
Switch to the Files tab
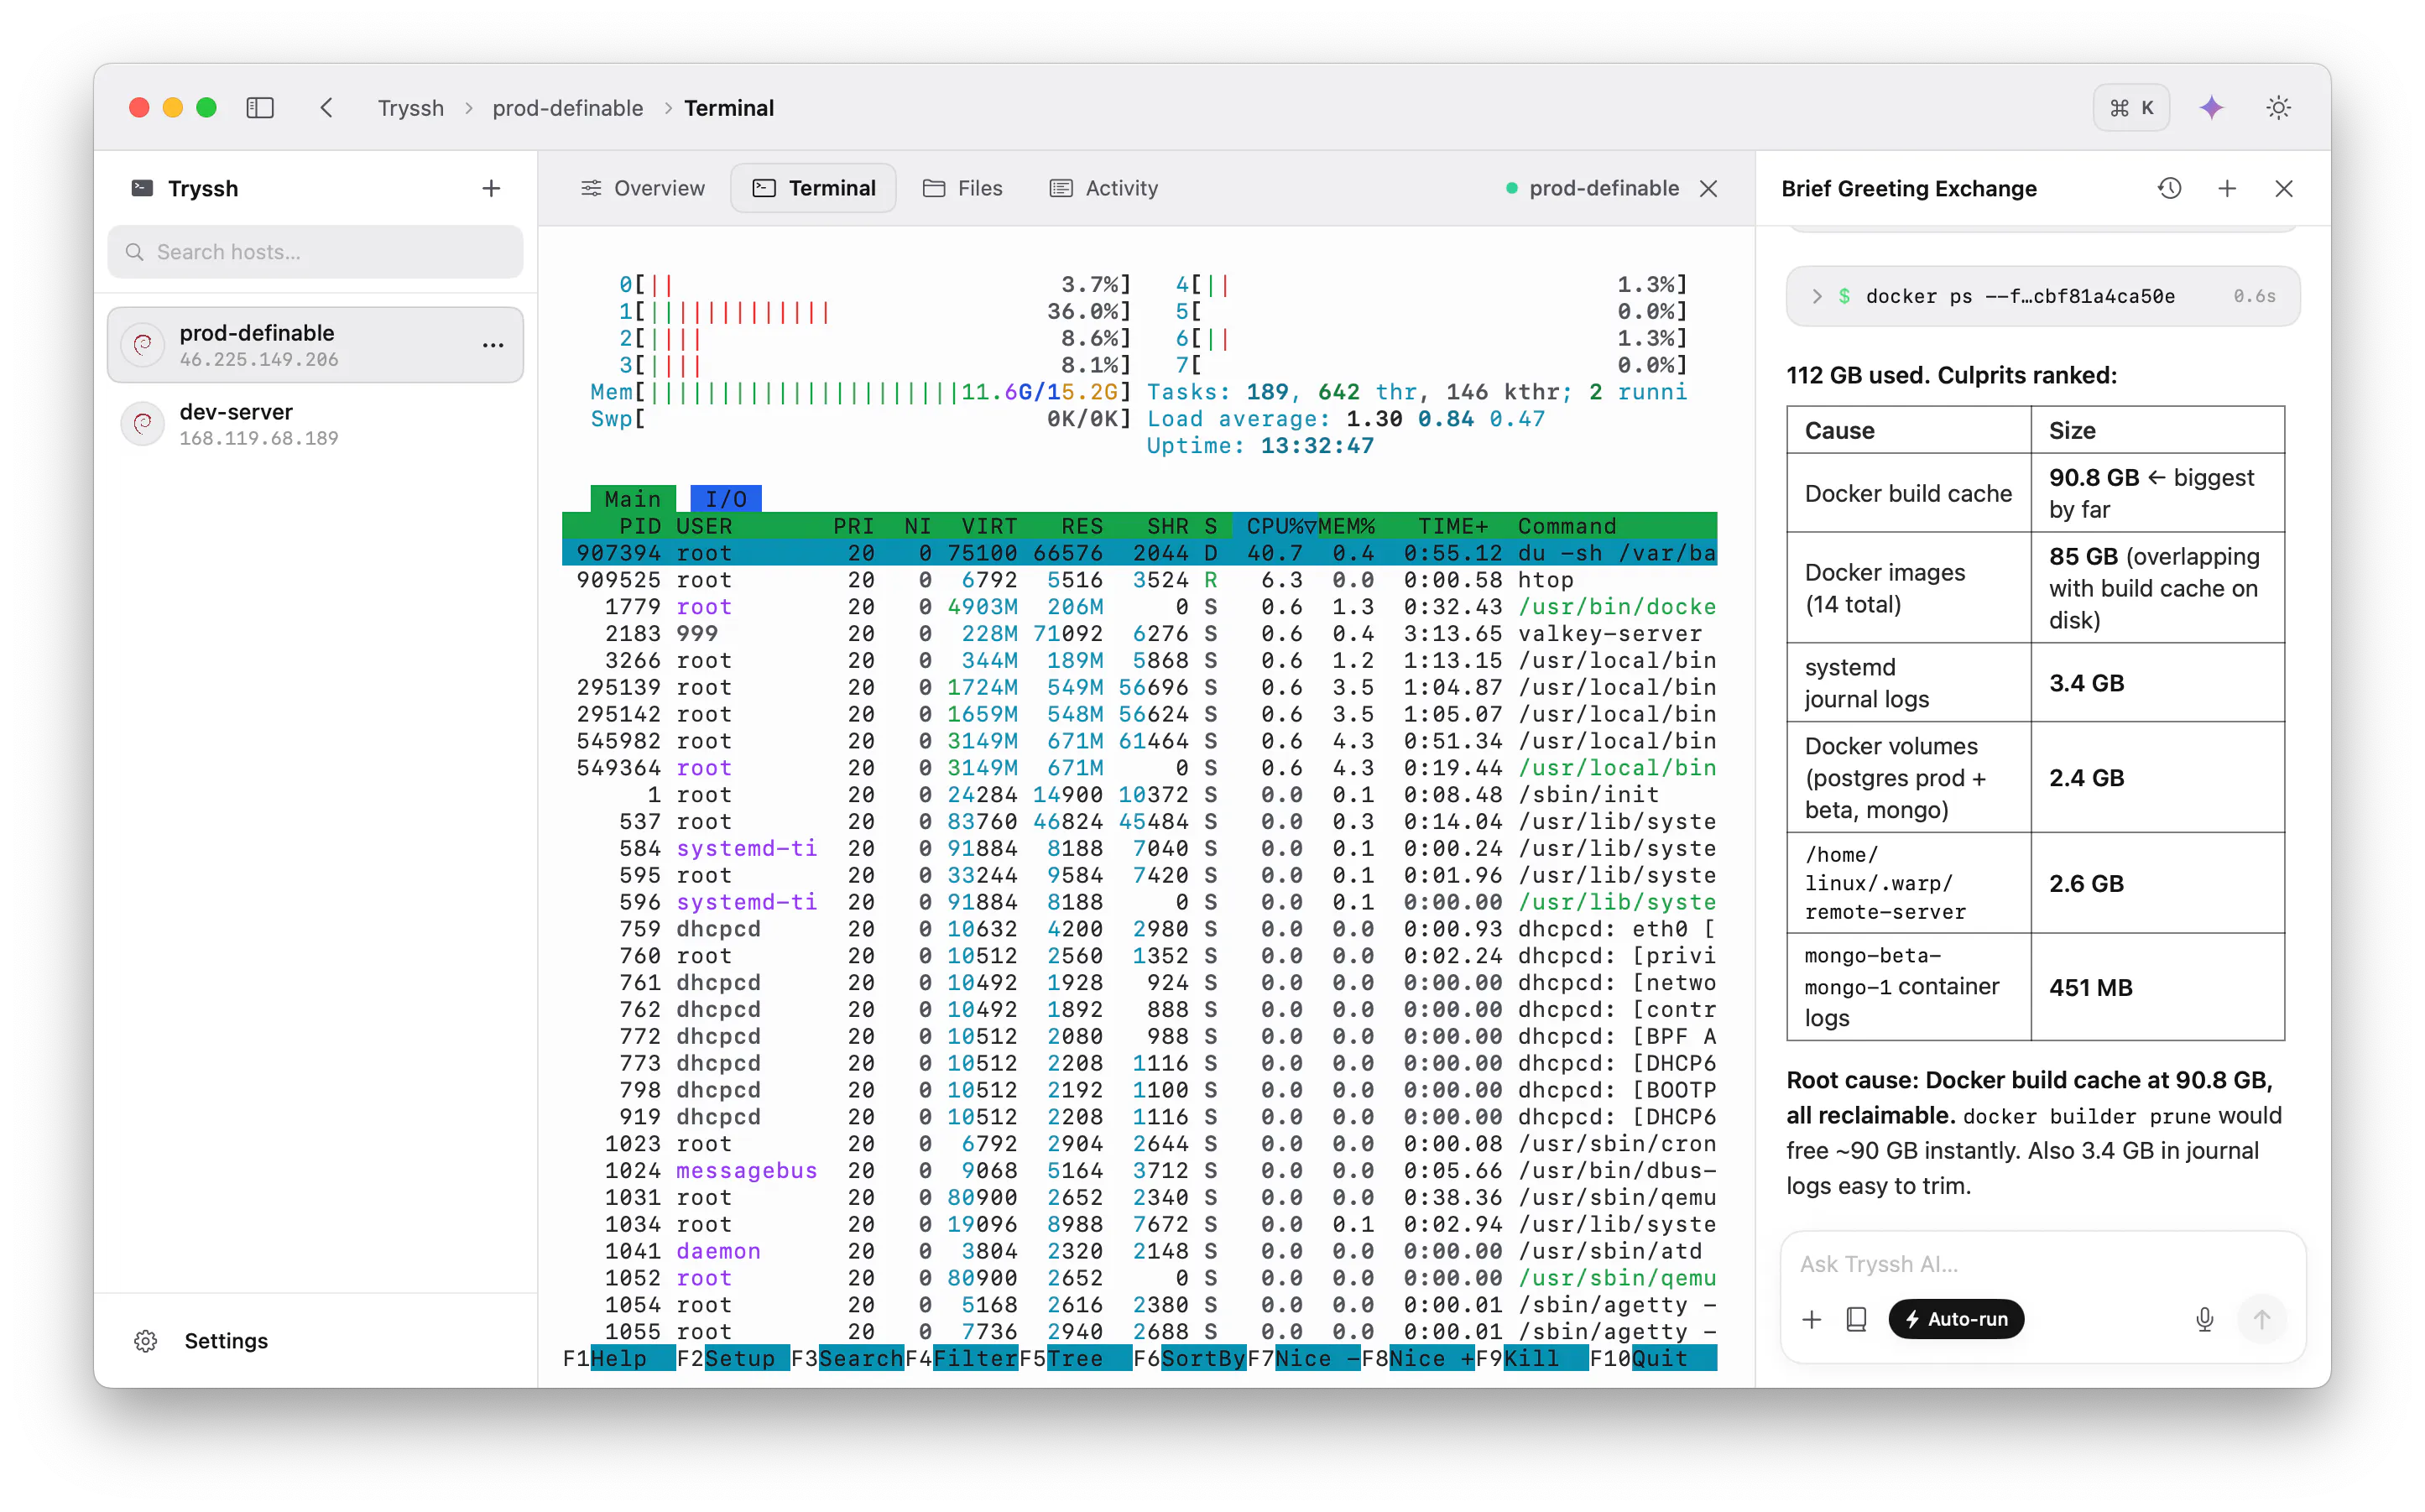pos(962,188)
